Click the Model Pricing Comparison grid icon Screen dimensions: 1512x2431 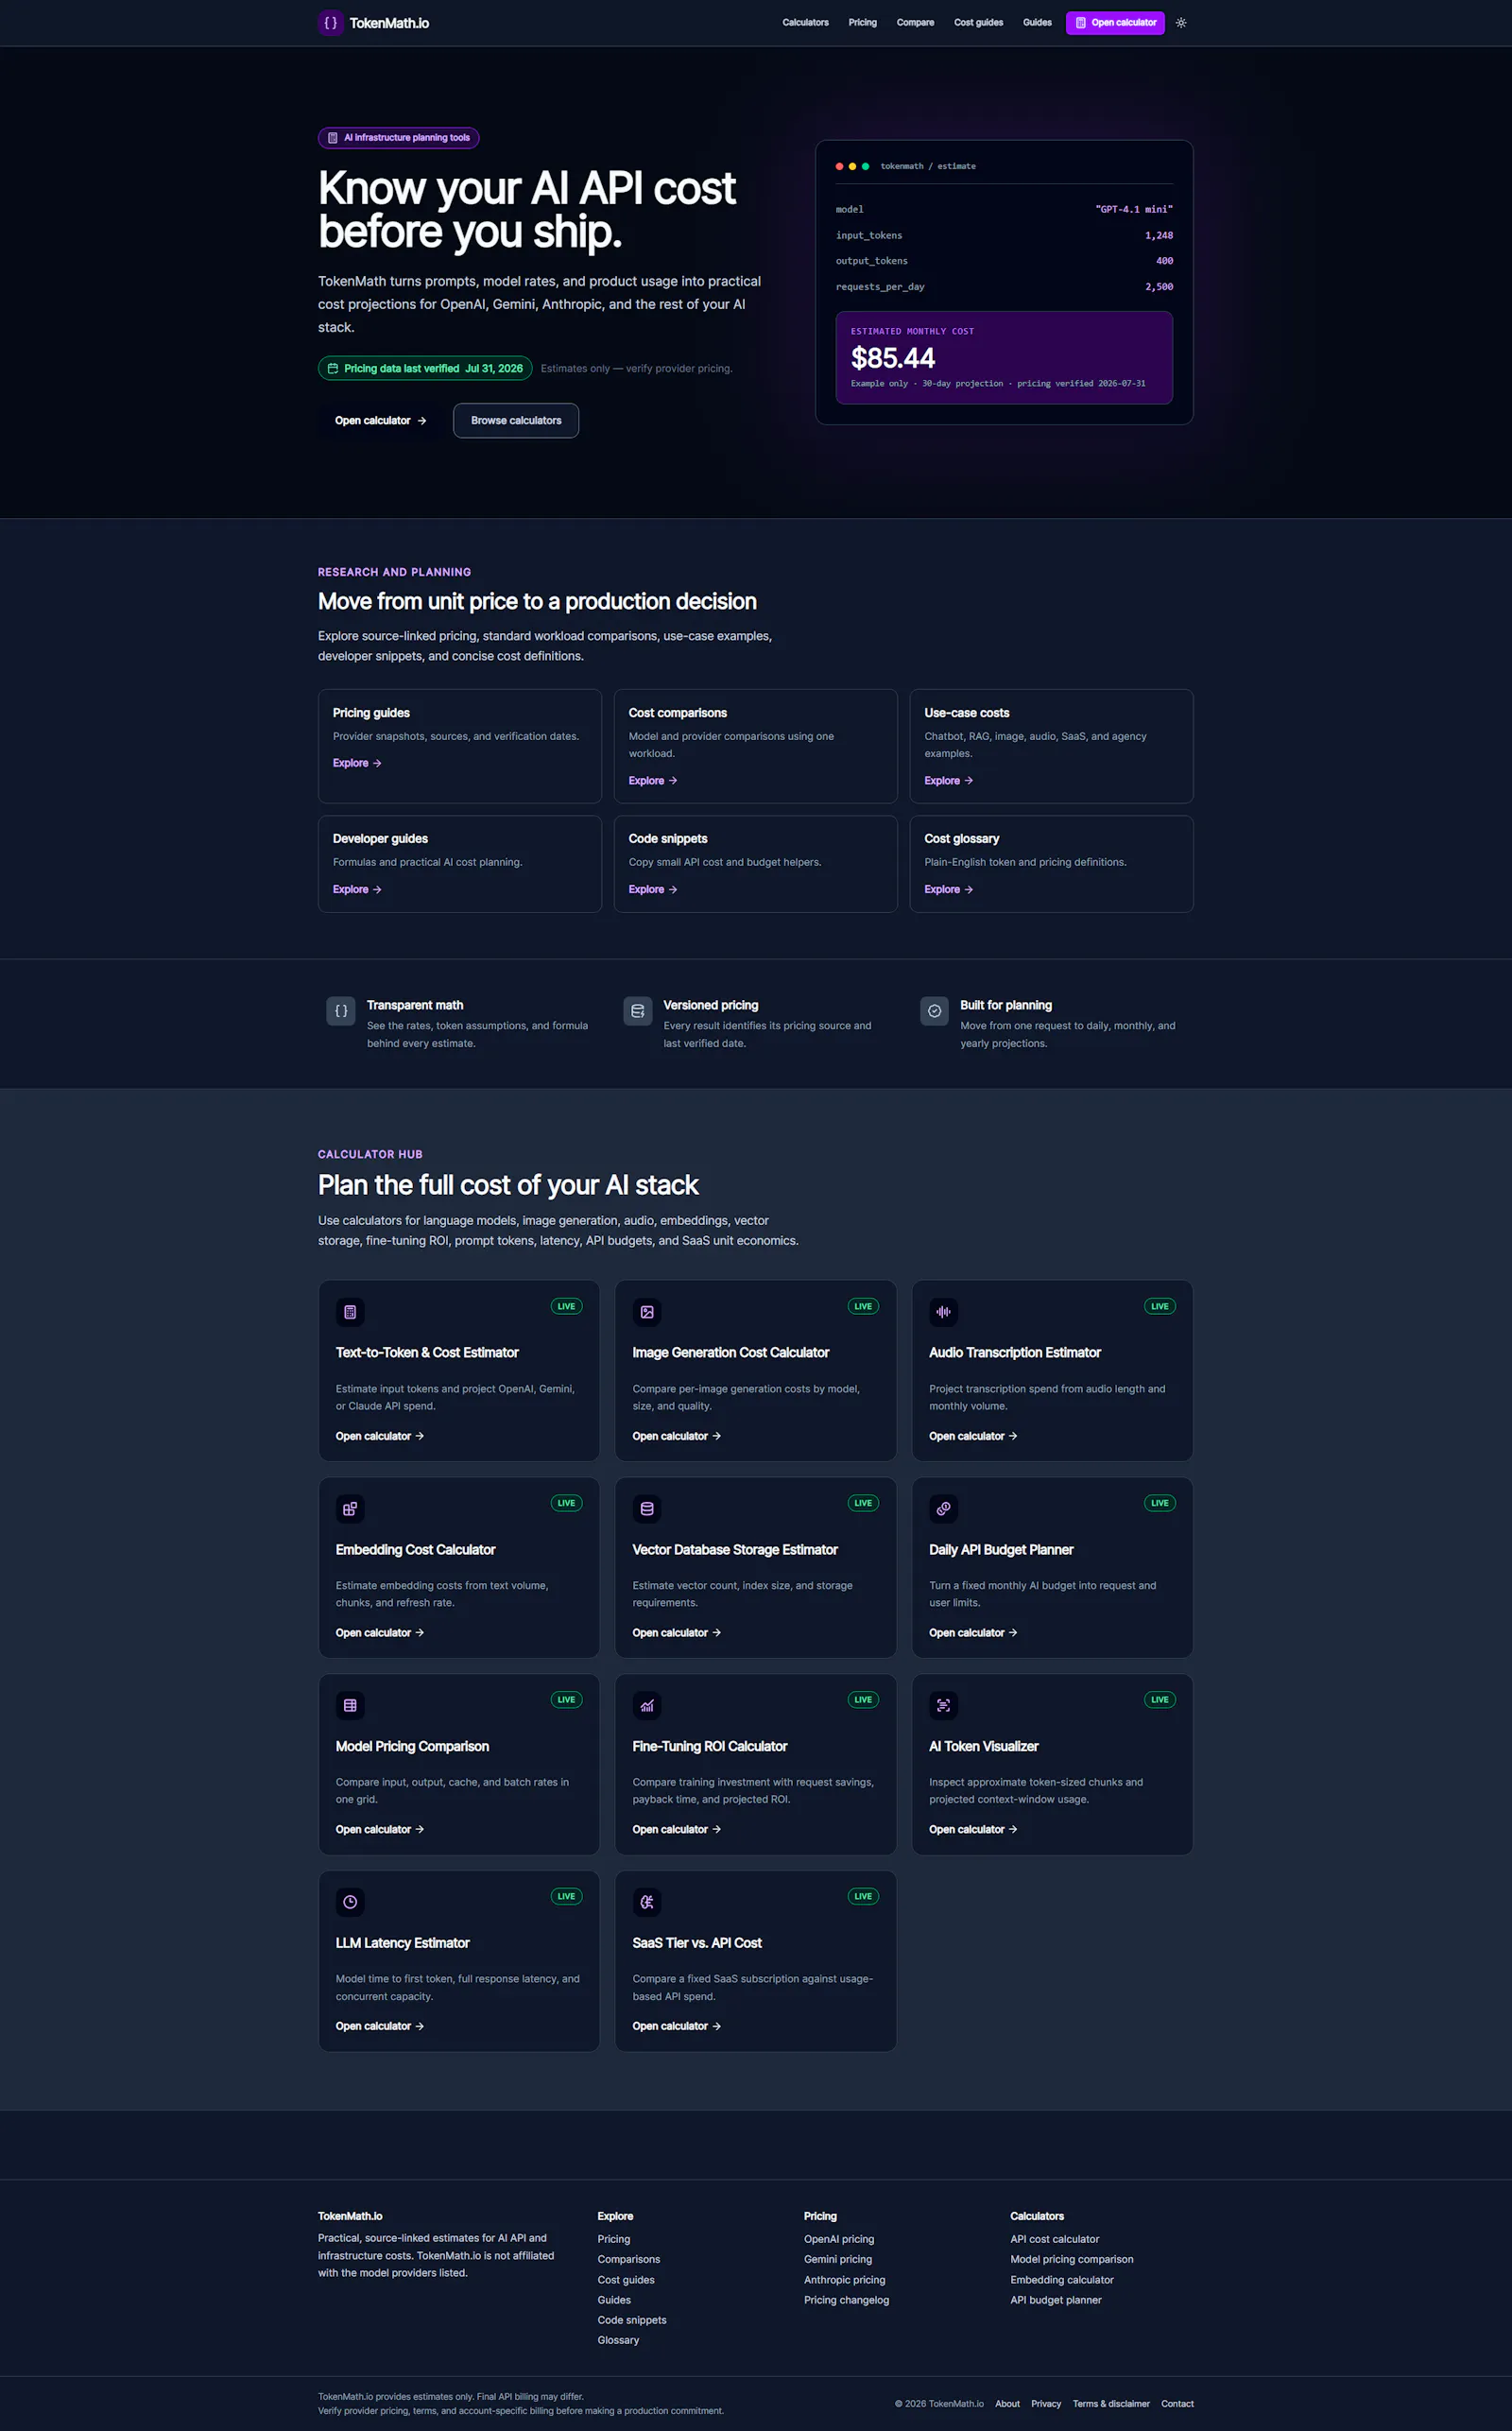point(350,1706)
